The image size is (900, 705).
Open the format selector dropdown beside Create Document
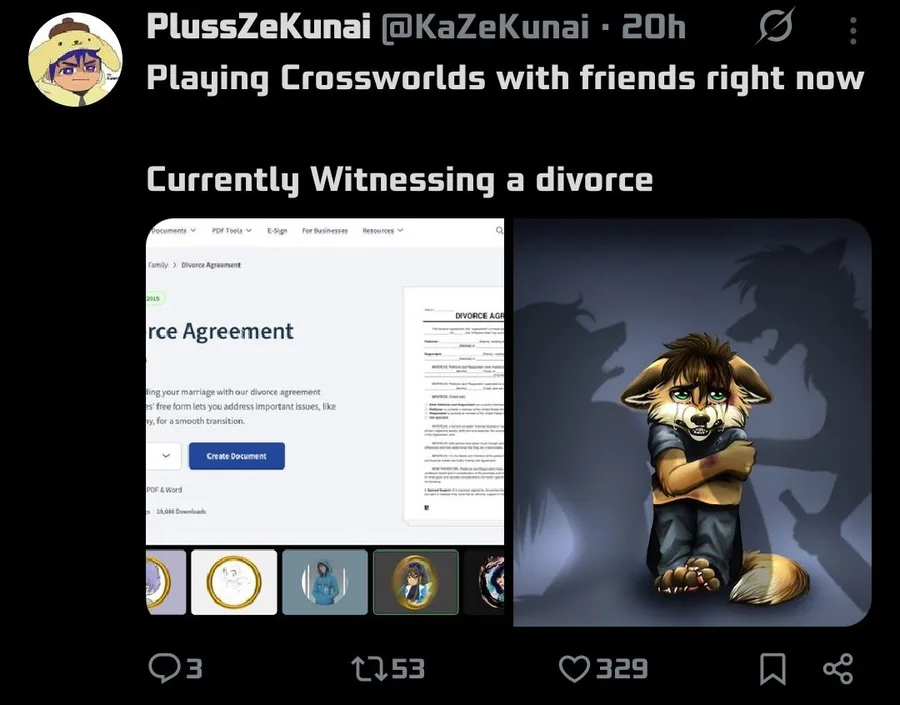click(x=164, y=456)
